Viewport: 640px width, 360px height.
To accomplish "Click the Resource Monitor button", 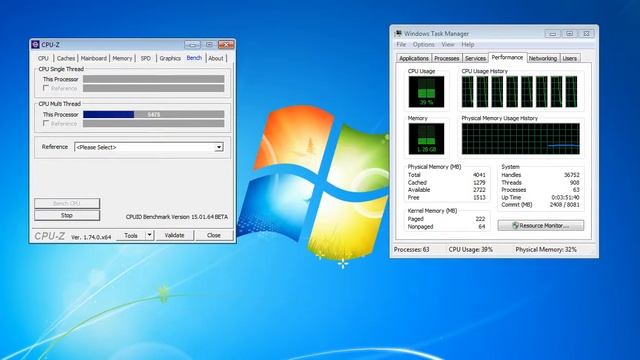I will pos(541,225).
